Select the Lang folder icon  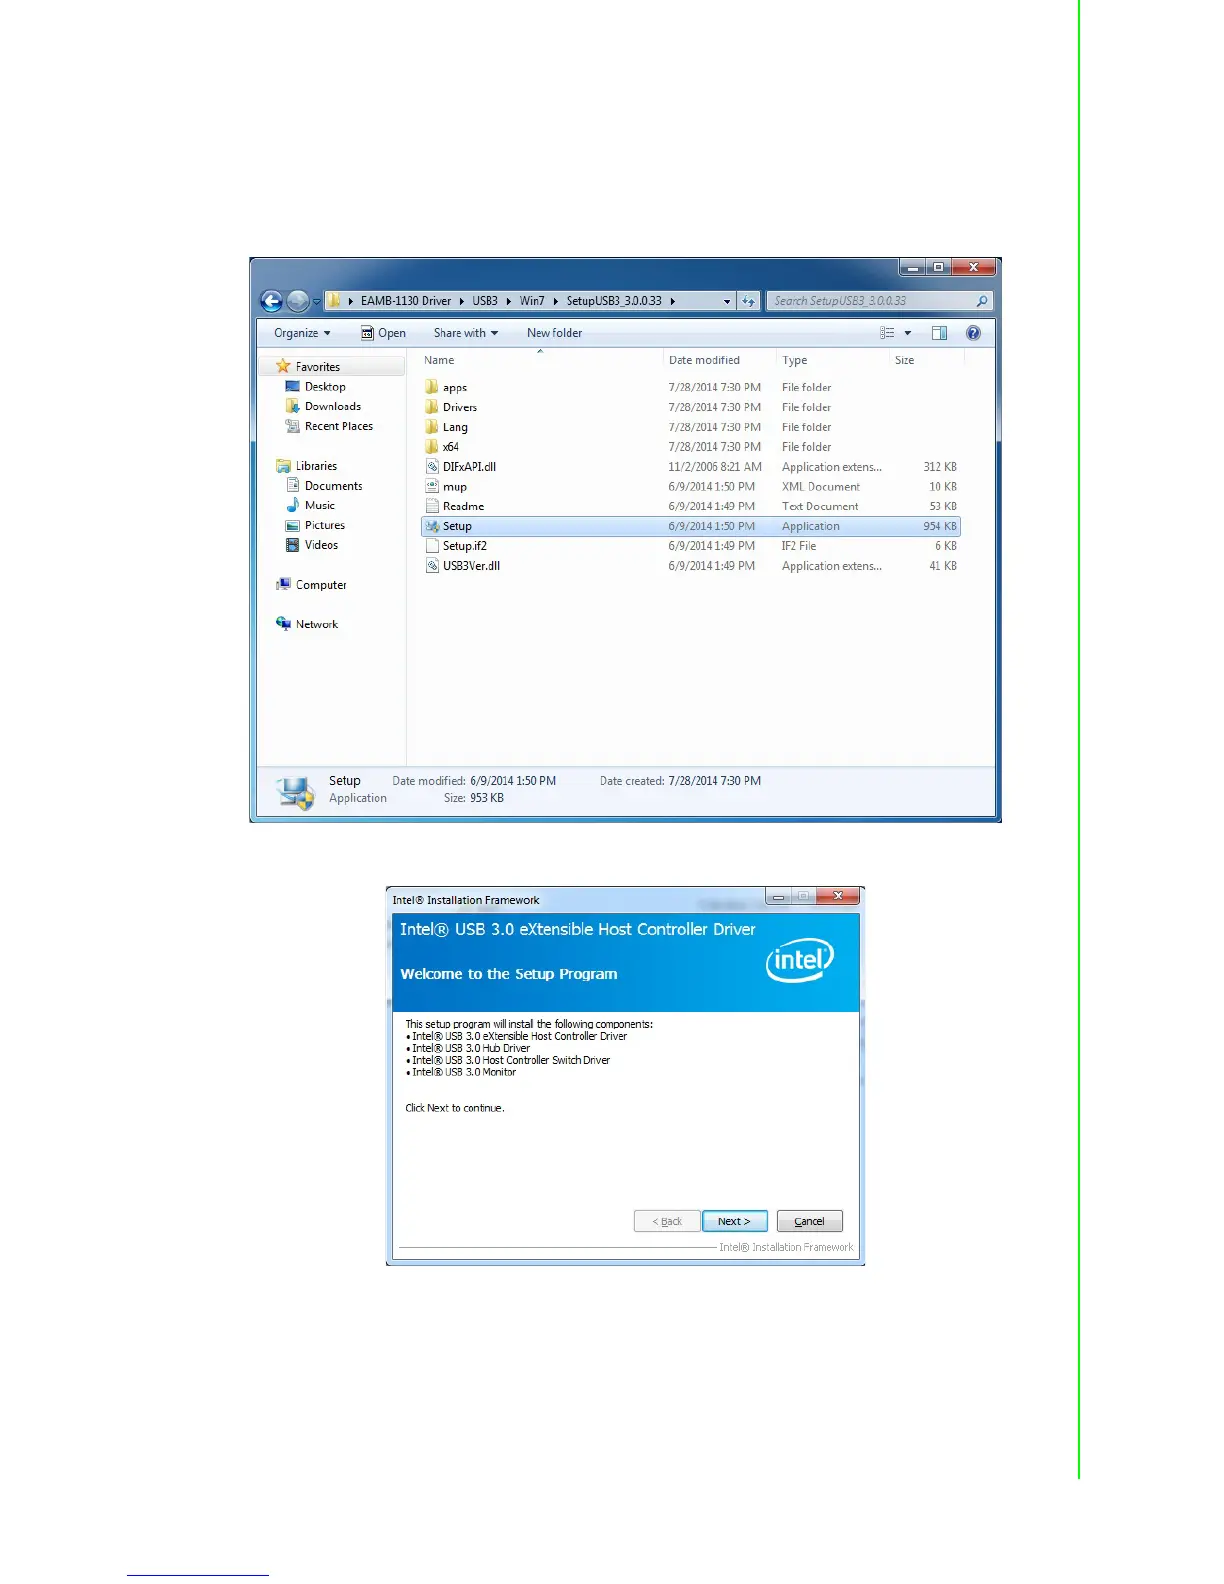432,427
